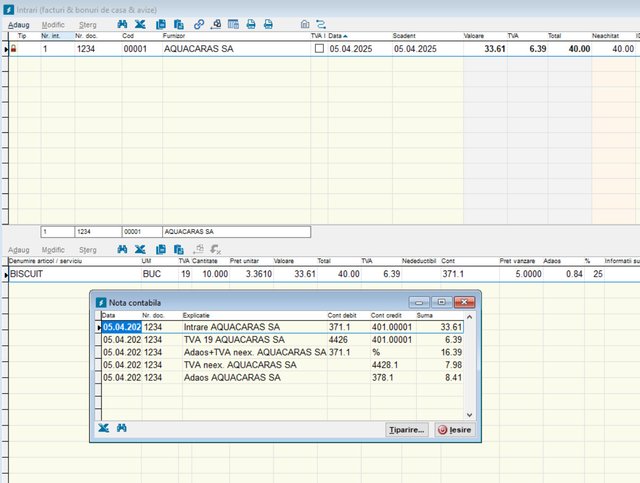This screenshot has width=640, height=483.
Task: Click Cont 371.1 cell in BISCUIT row
Action: click(469, 274)
